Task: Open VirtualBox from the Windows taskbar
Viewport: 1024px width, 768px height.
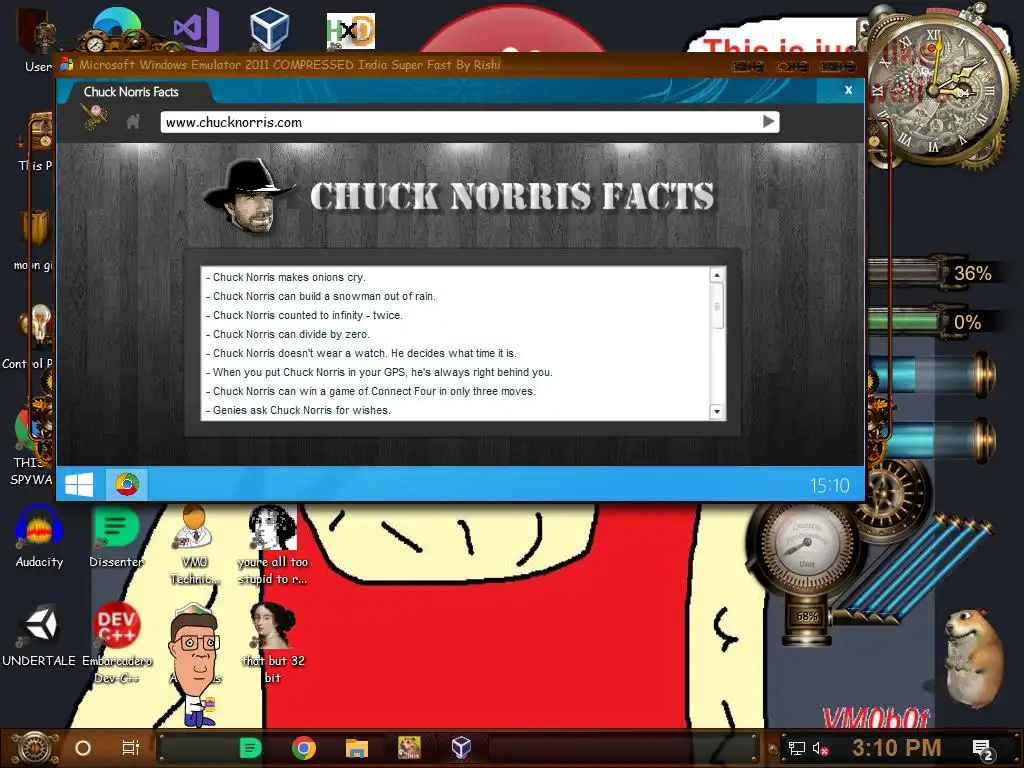Action: pos(462,748)
